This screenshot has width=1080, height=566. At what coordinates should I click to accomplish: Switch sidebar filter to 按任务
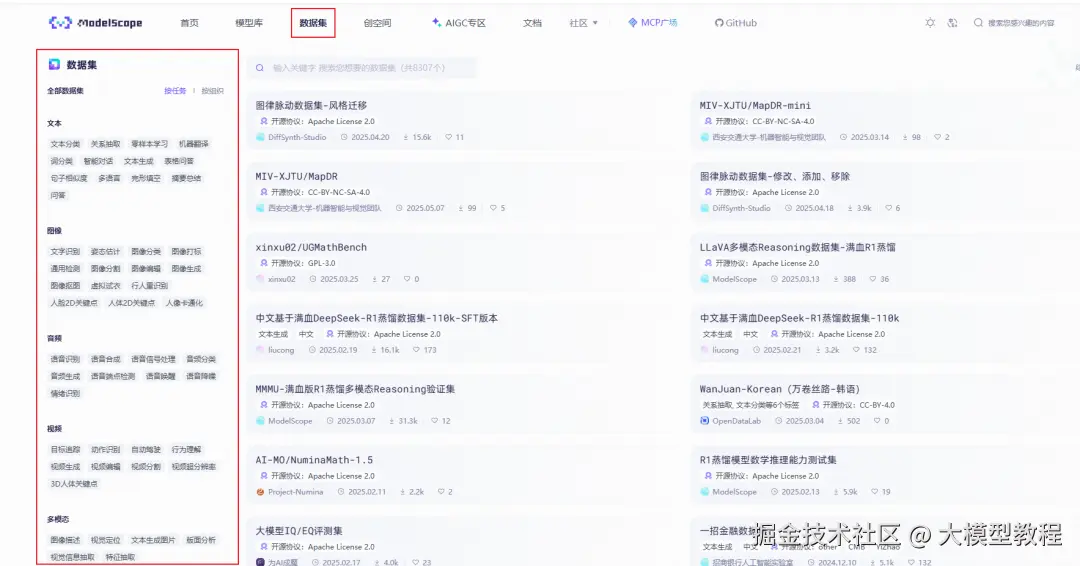(175, 91)
